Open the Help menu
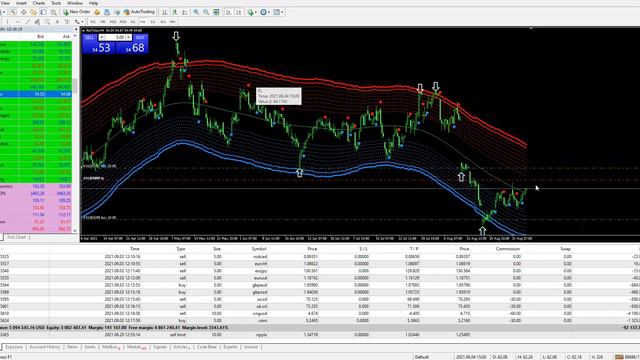640x360 pixels. coord(93,3)
